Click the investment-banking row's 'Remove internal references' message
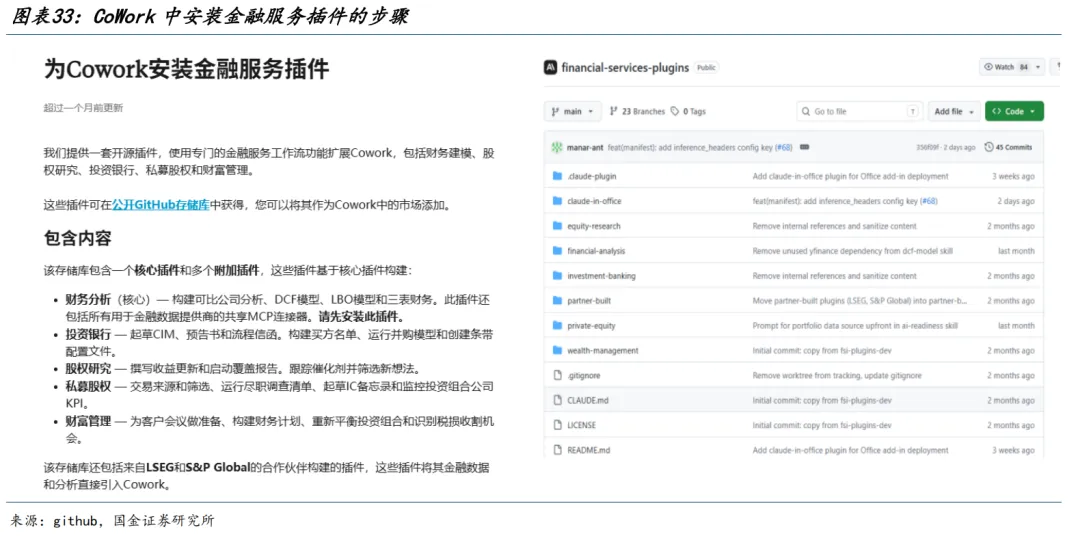Image resolution: width=1080 pixels, height=536 pixels. [x=834, y=276]
